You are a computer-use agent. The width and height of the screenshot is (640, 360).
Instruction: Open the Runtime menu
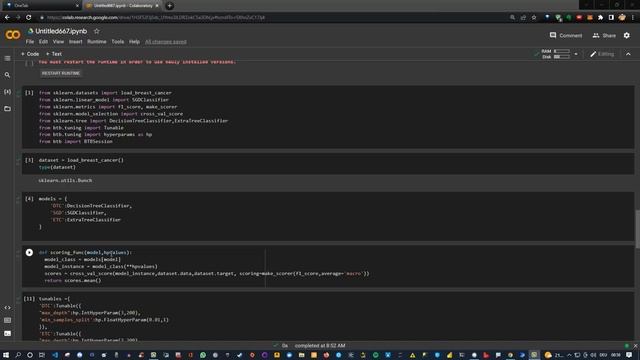[97, 42]
